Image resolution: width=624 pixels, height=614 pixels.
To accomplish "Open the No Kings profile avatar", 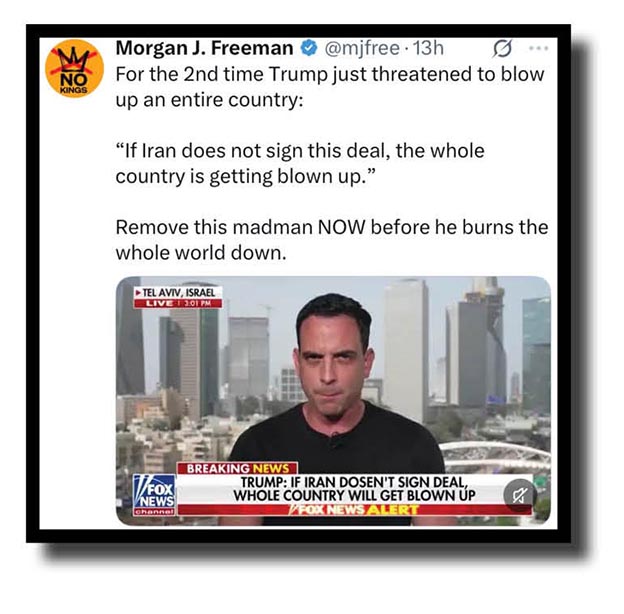I will pos(74,68).
